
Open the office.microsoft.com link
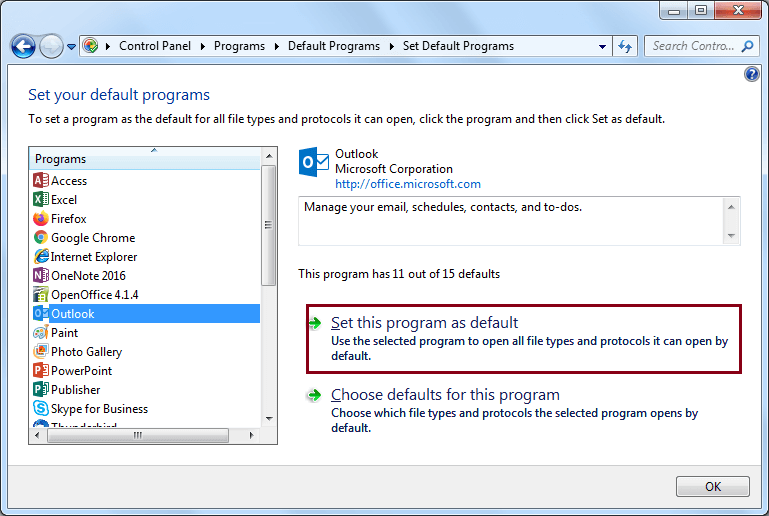(408, 184)
